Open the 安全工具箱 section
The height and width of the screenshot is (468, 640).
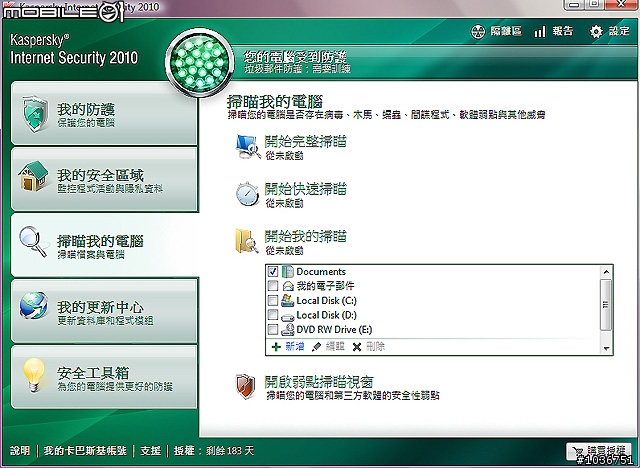(104, 377)
